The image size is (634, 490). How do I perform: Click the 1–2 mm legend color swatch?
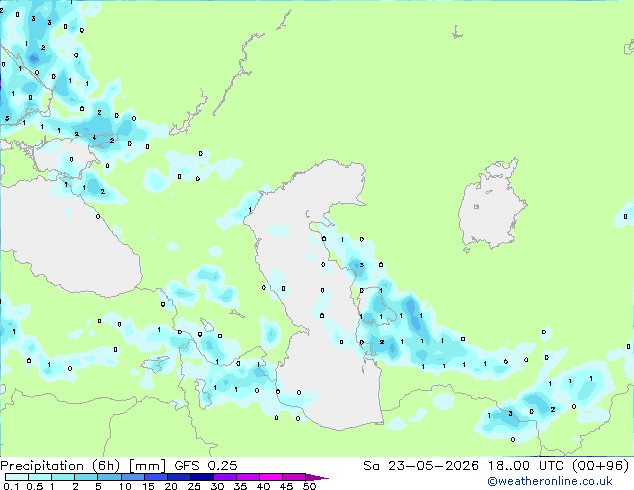click(63, 477)
